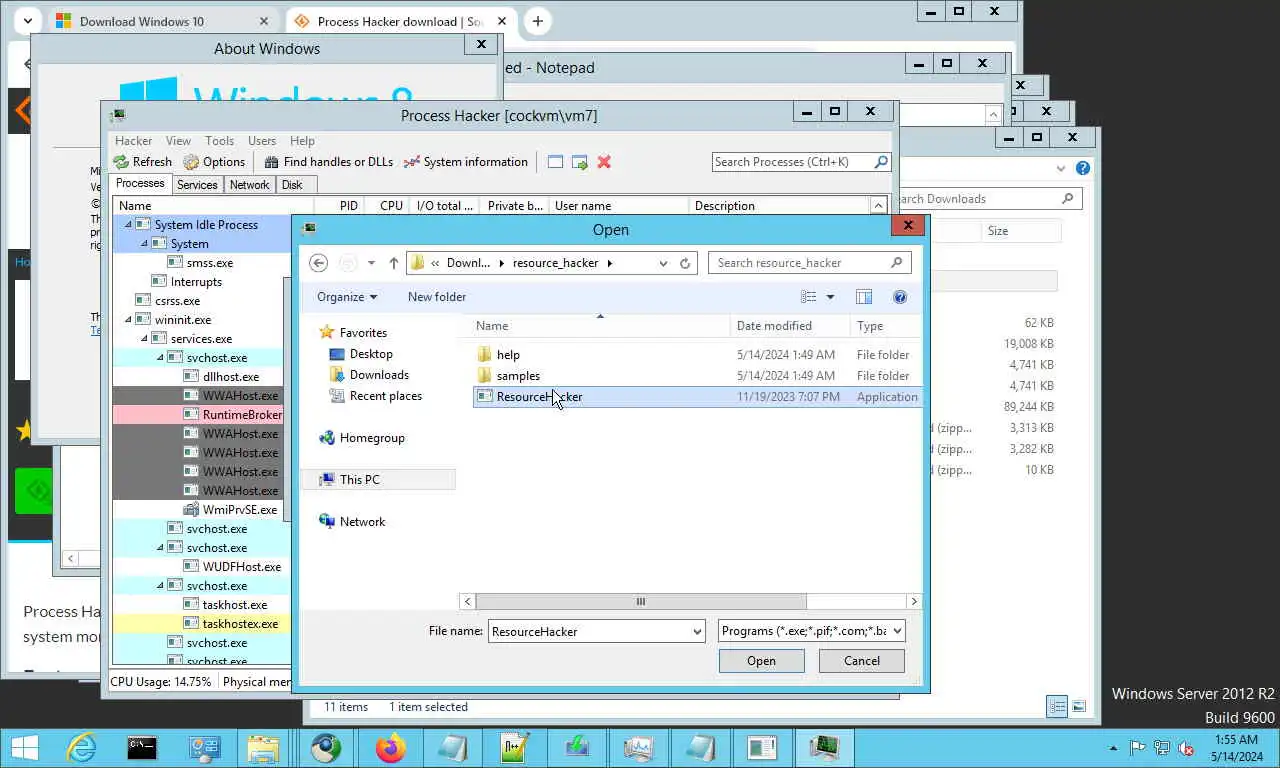The height and width of the screenshot is (768, 1280).
Task: Click the magnifier in Search Processes box
Action: (x=881, y=162)
